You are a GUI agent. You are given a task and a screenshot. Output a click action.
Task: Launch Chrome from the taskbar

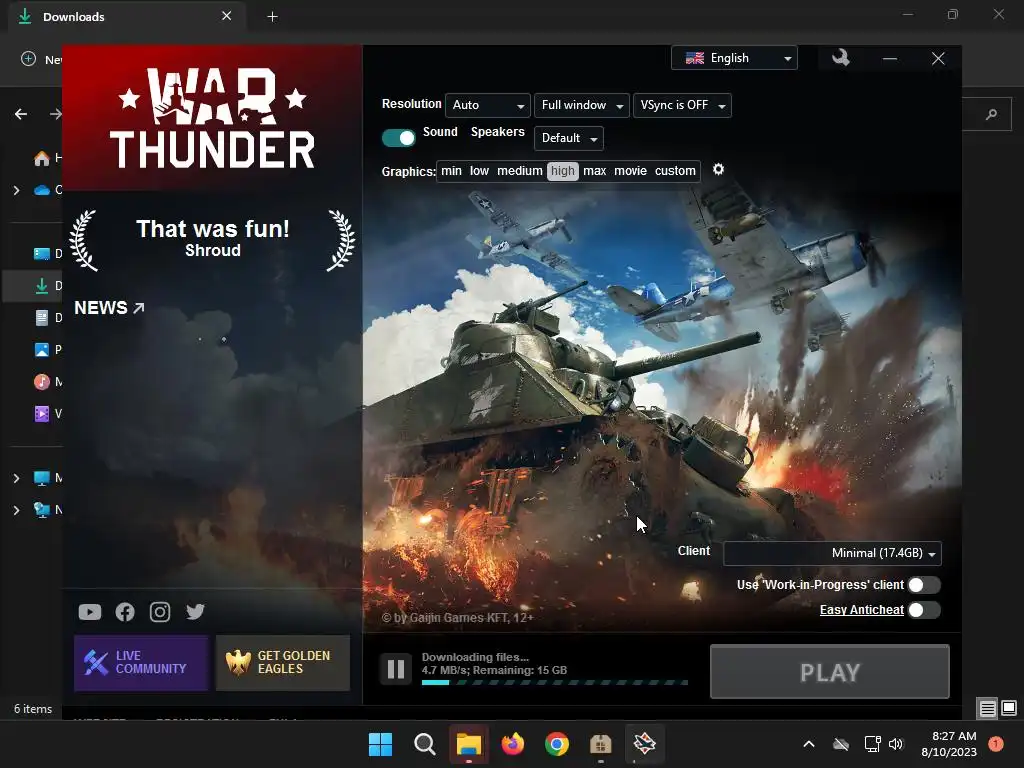(x=556, y=744)
